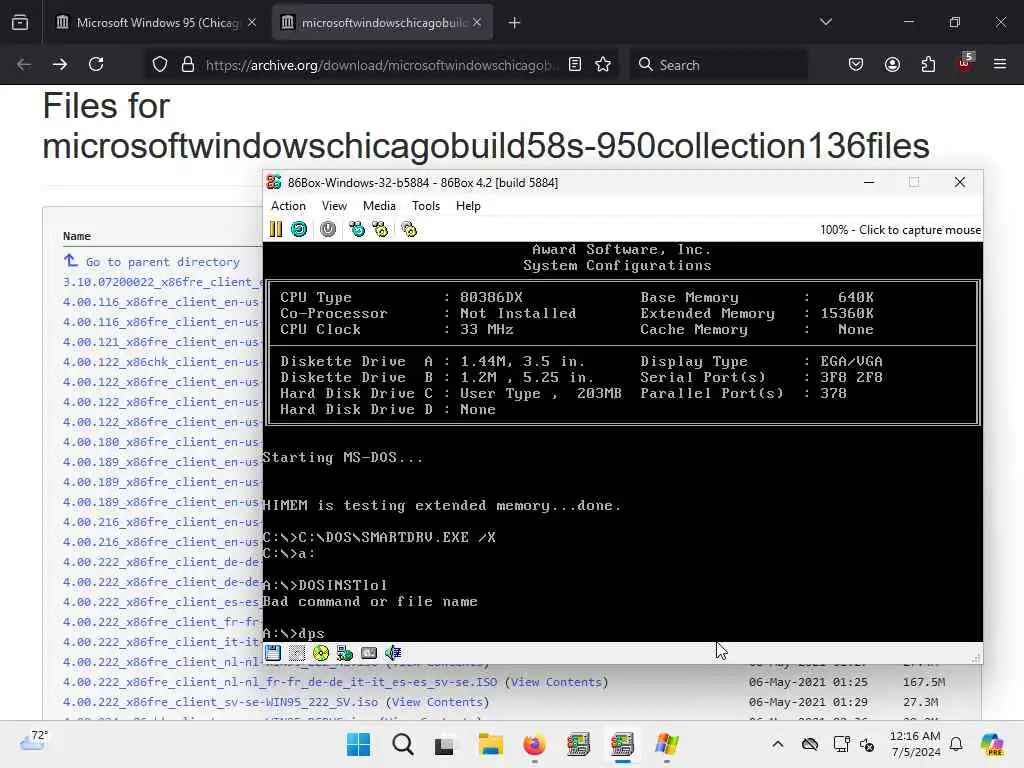
Task: Click the Firefox Search box
Action: tap(719, 65)
